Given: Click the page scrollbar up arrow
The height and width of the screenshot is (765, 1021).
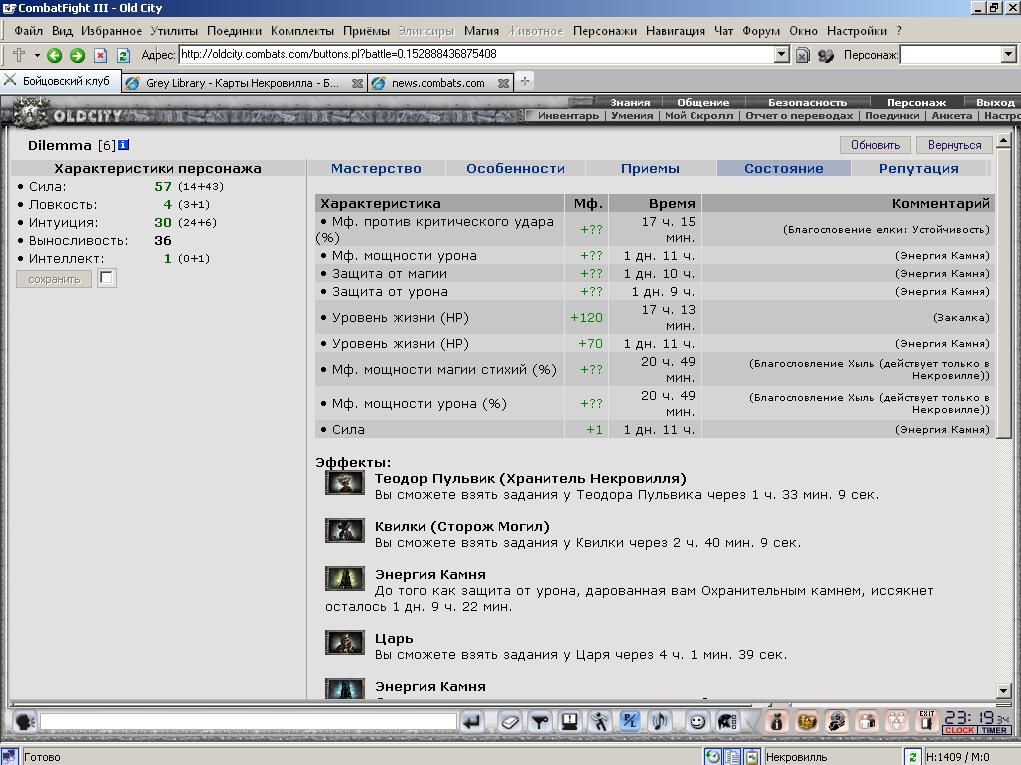Looking at the screenshot, I should click(x=1003, y=141).
